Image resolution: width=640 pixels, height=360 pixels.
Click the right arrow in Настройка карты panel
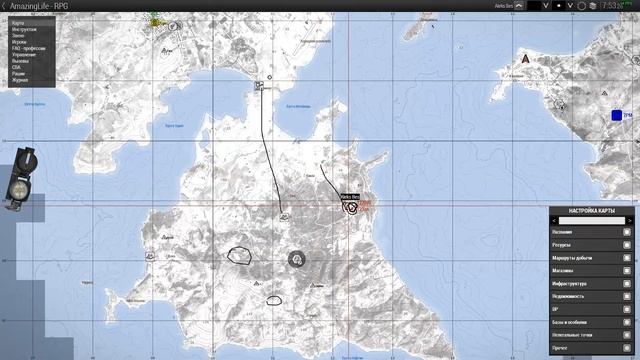pos(630,221)
